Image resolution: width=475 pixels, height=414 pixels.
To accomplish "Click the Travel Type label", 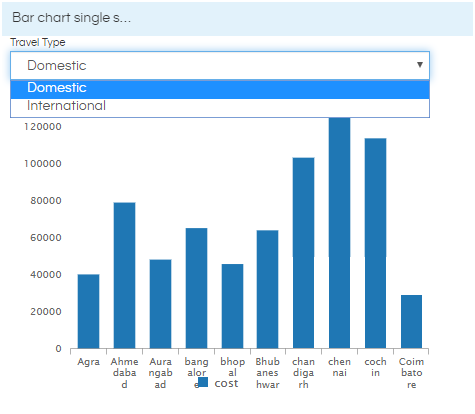I will tap(38, 43).
